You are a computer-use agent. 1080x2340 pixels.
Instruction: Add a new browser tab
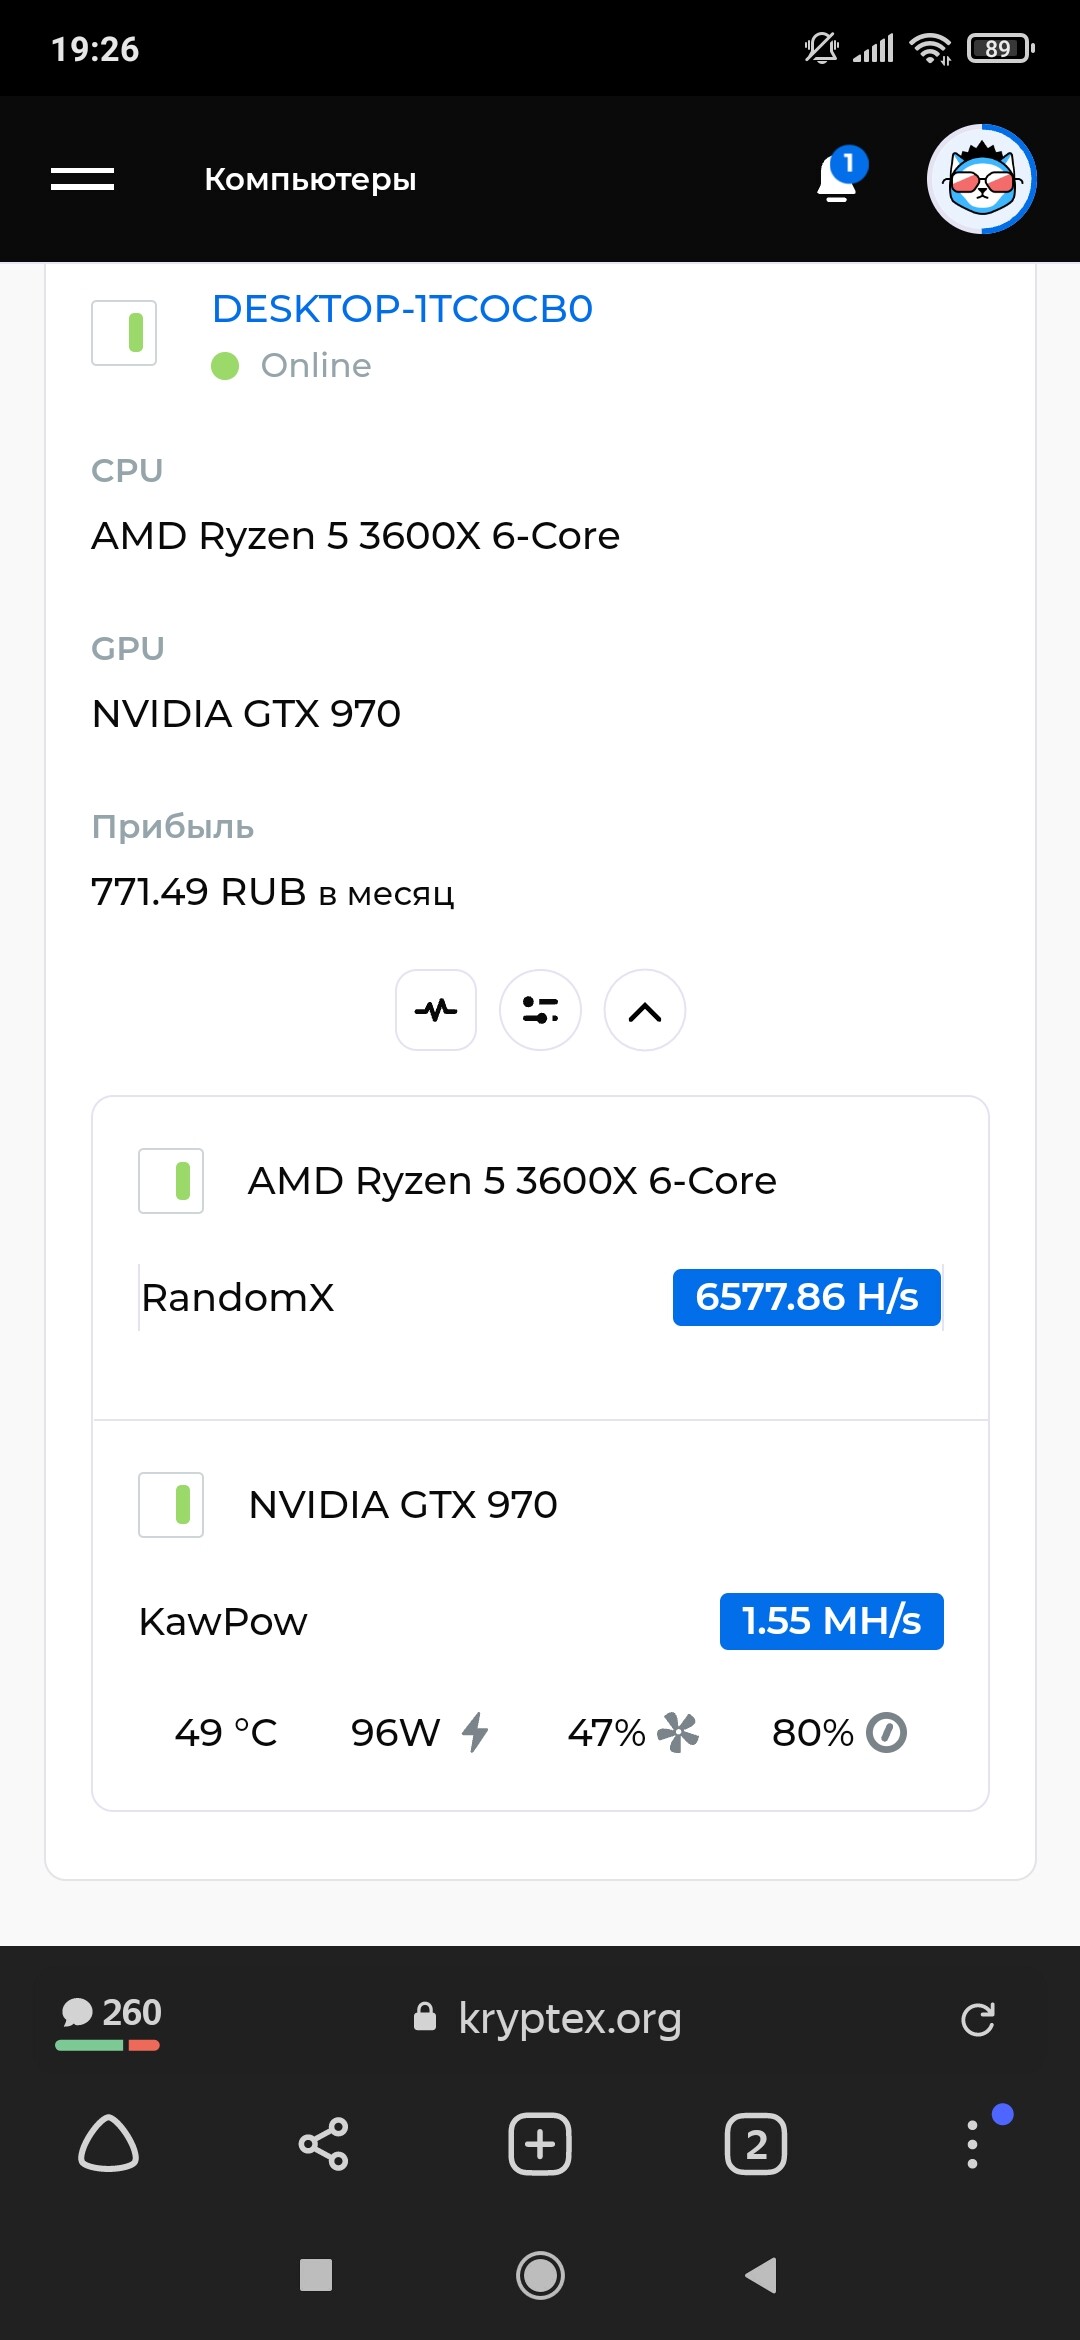click(x=540, y=2144)
